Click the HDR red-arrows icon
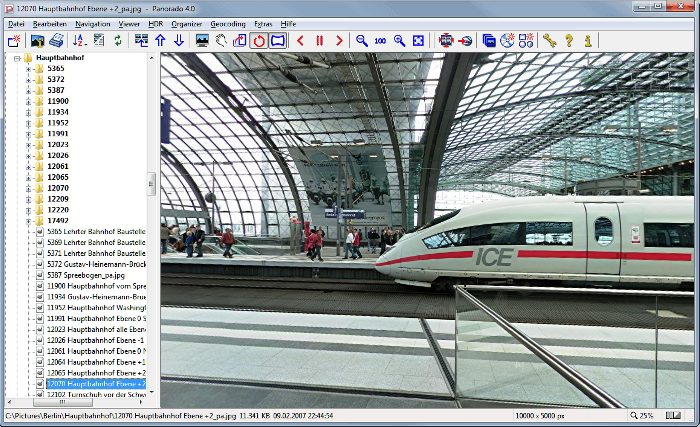Image resolution: width=700 pixels, height=427 pixels. click(446, 41)
